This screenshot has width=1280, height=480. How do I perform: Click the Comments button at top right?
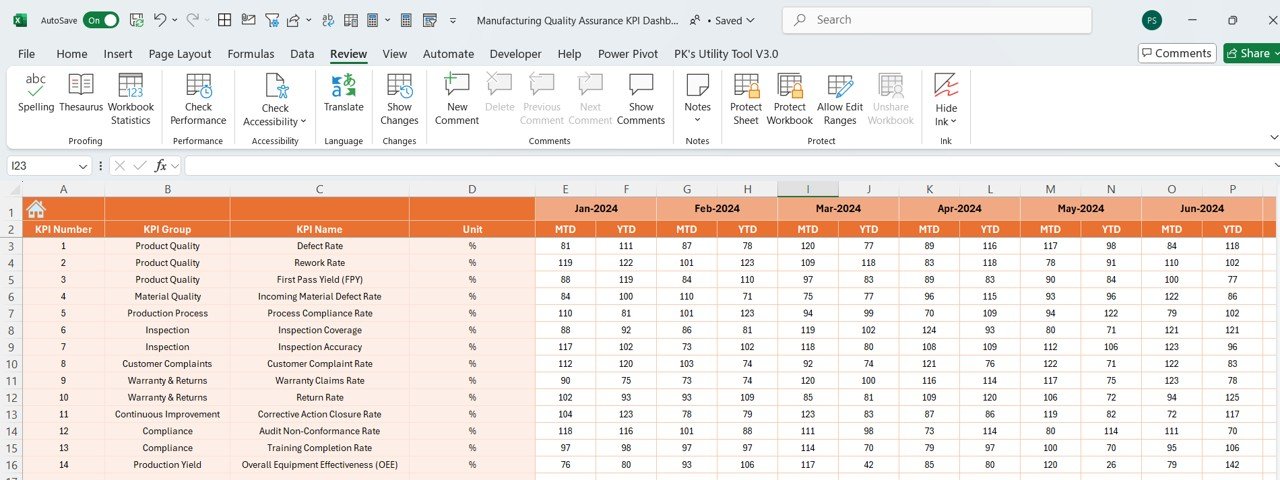[x=1177, y=53]
